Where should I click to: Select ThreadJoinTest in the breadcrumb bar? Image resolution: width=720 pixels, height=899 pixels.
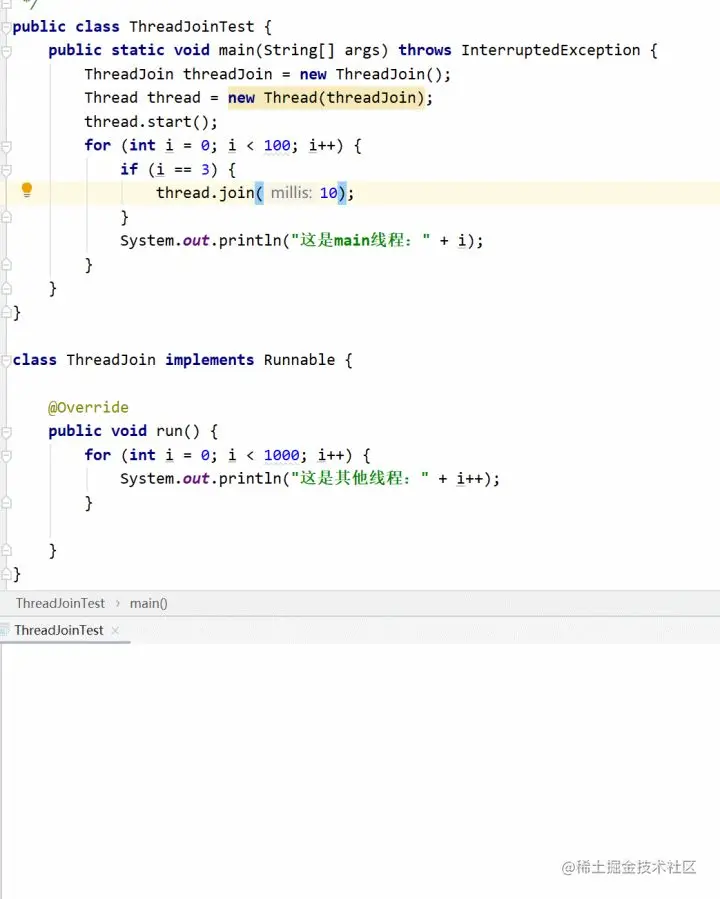60,603
